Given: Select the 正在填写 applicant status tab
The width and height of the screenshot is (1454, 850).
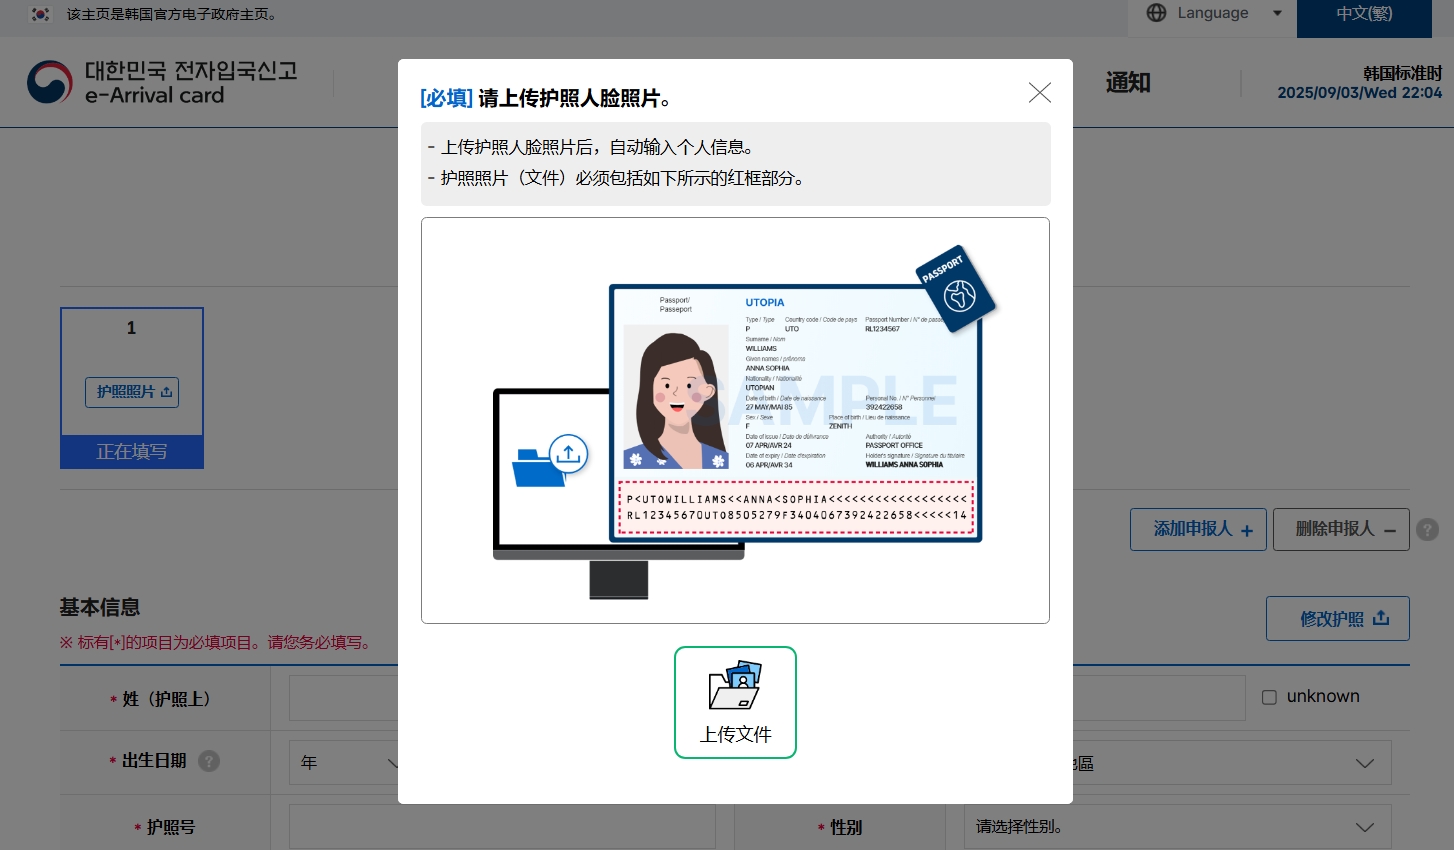Looking at the screenshot, I should pos(132,452).
